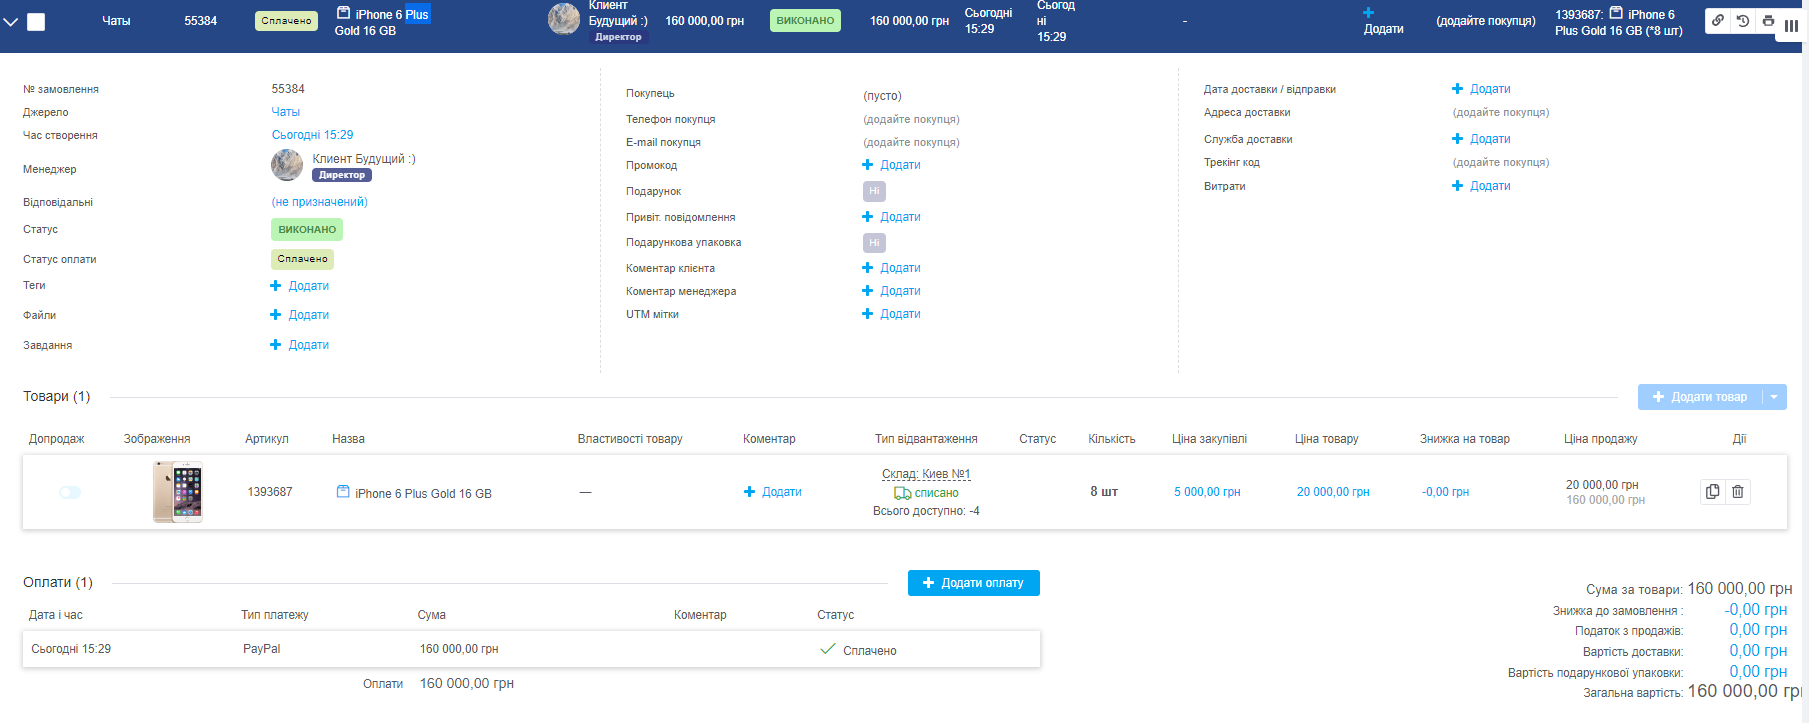Check the order selection checkbox in header
Image resolution: width=1809 pixels, height=723 pixels.
[36, 21]
